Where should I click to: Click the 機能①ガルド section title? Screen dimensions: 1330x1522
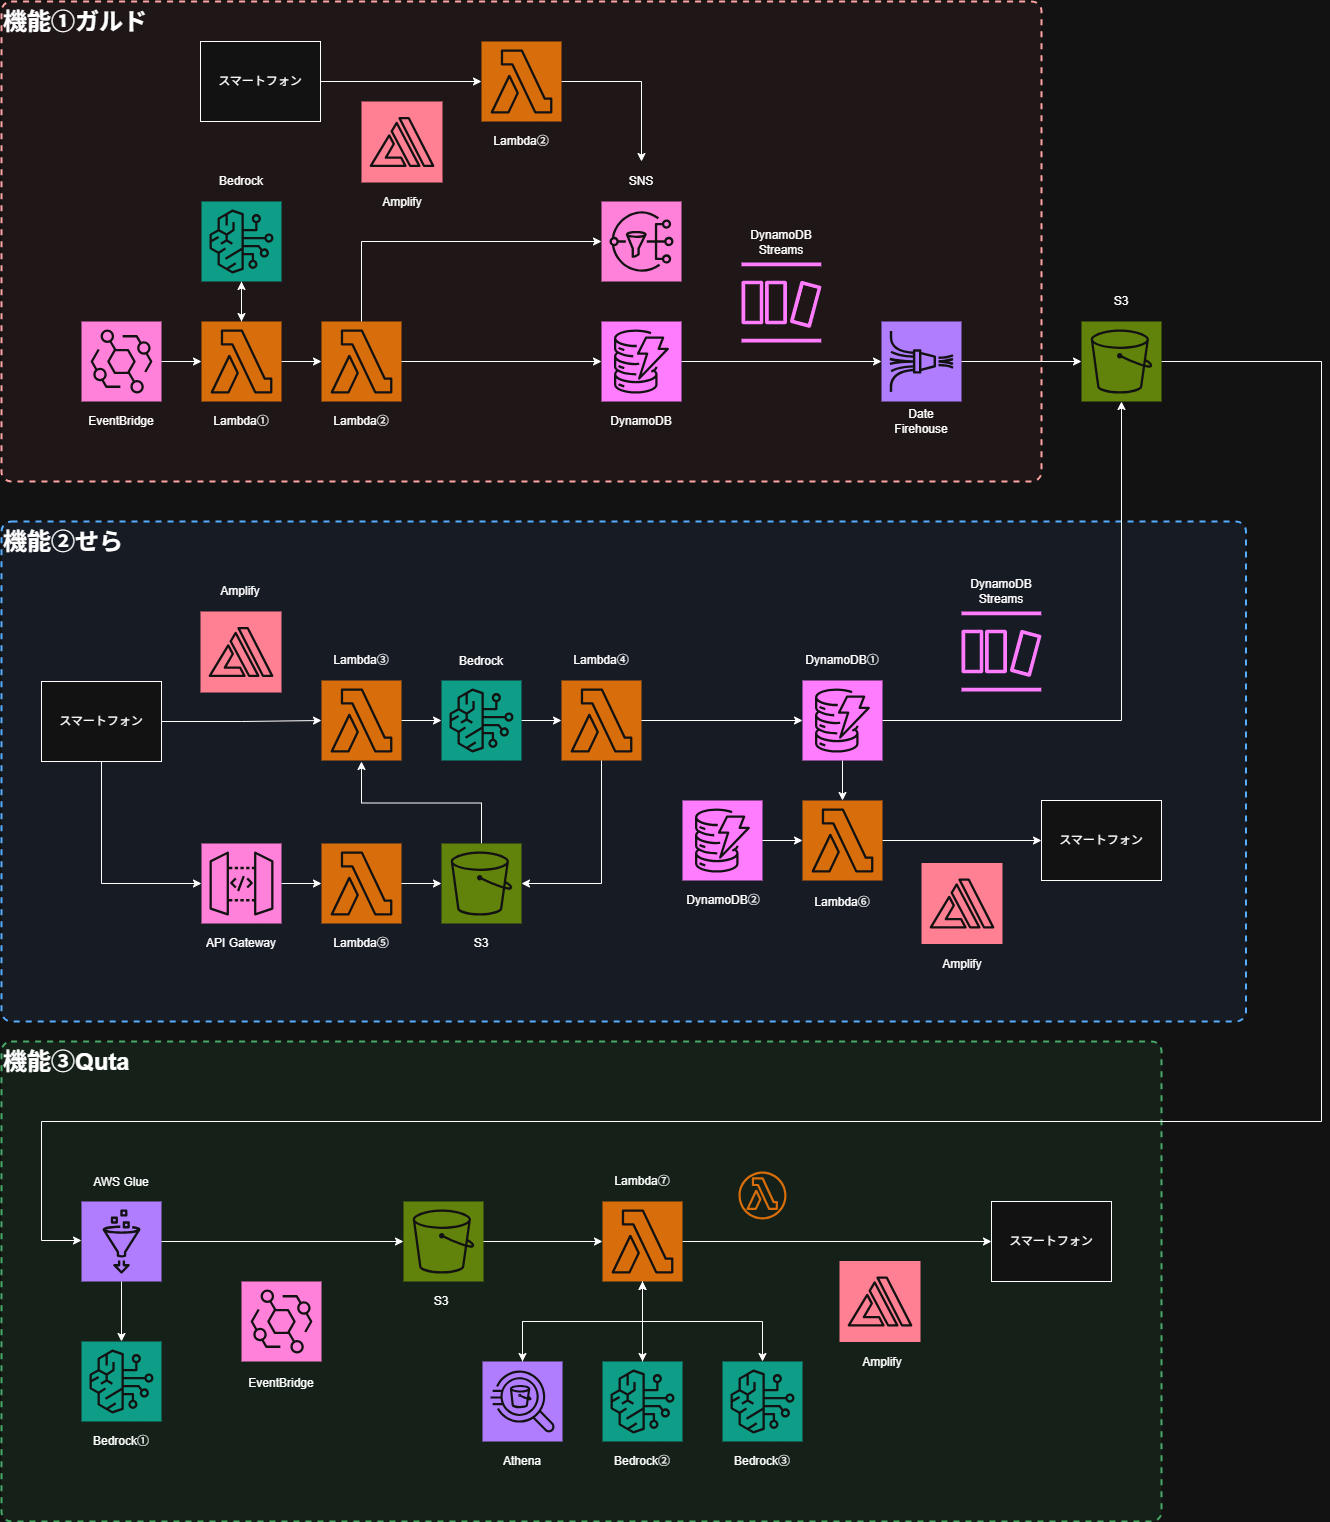tap(75, 21)
